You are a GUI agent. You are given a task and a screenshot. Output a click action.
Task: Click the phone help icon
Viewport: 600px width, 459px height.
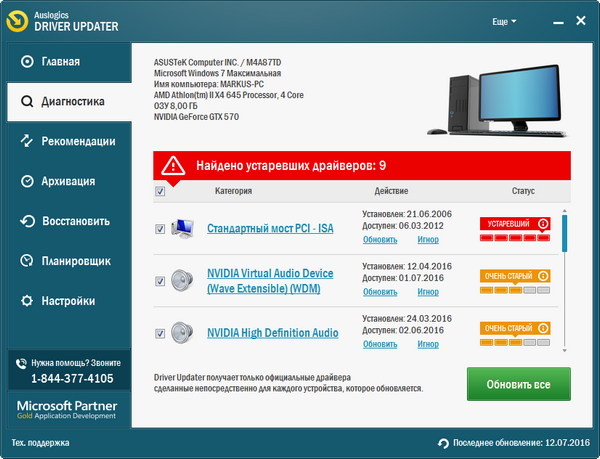click(21, 363)
